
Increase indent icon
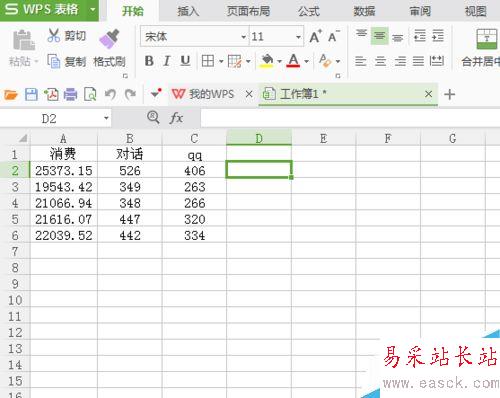(438, 35)
